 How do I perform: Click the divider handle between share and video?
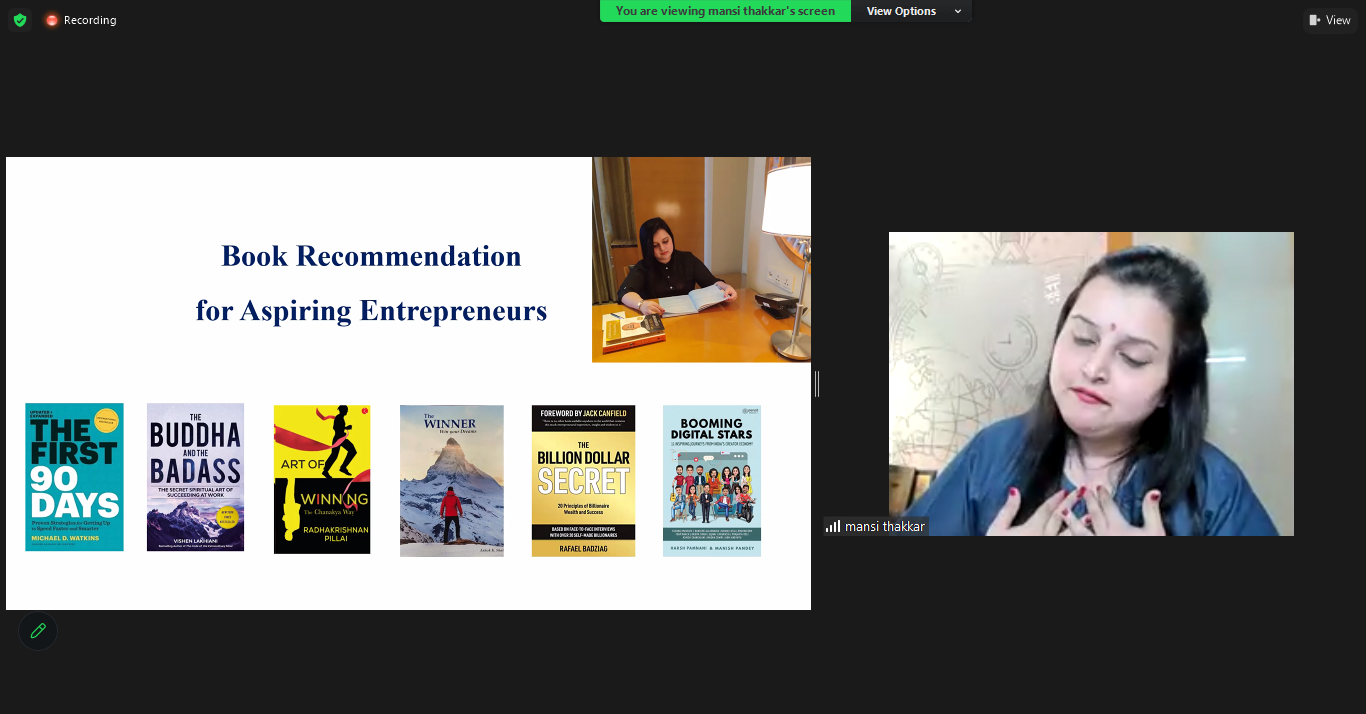[817, 383]
